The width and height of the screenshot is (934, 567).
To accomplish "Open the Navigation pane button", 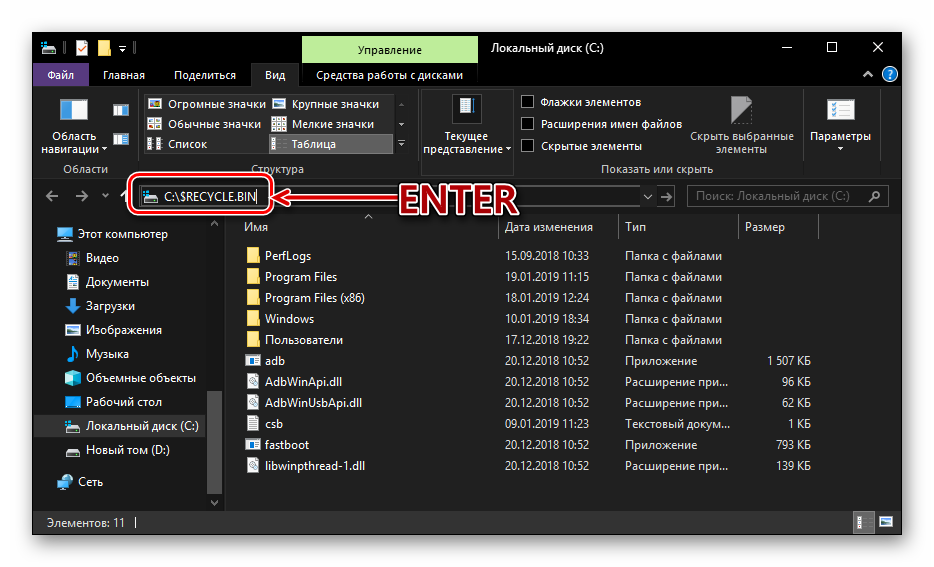I will (74, 126).
